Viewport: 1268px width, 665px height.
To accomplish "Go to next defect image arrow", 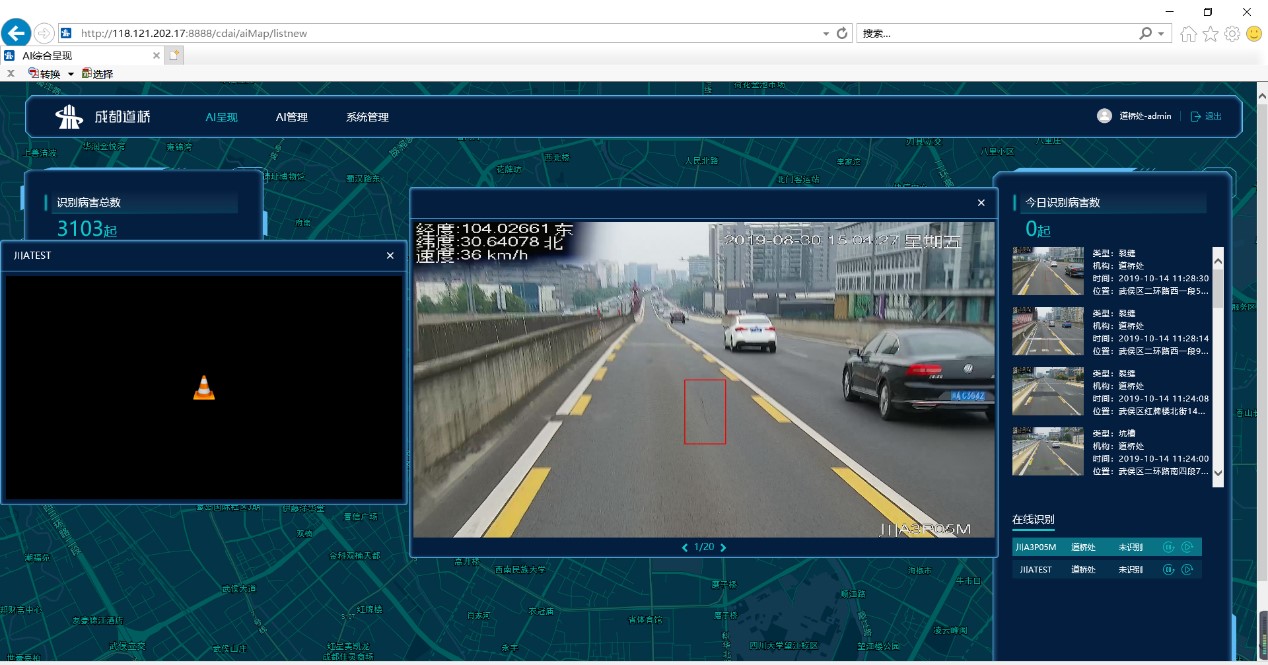I will click(723, 547).
